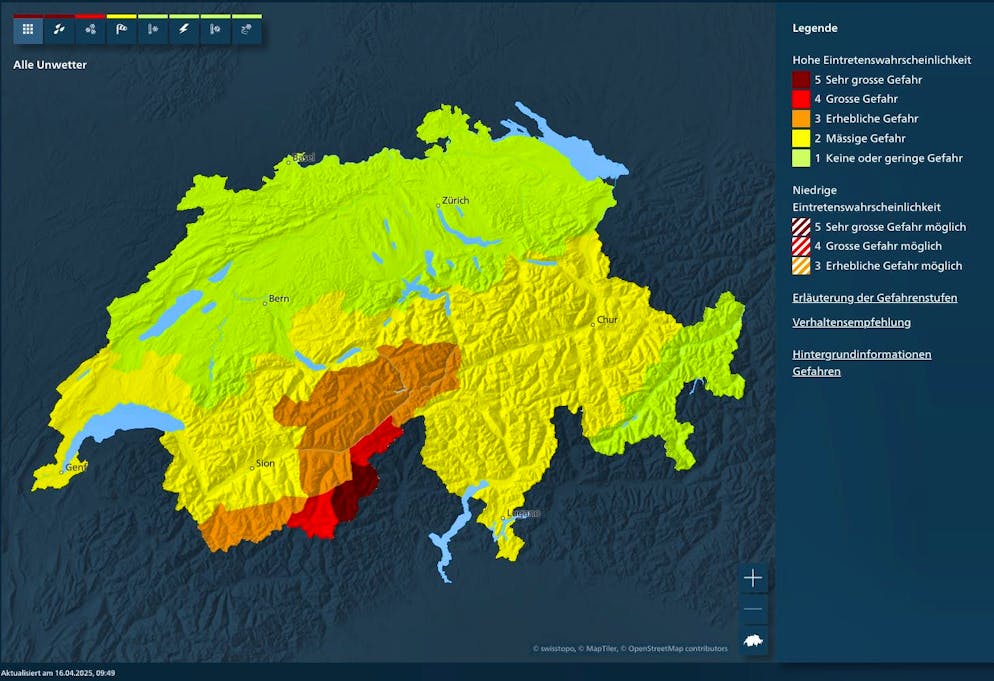Image resolution: width=994 pixels, height=681 pixels.
Task: Select the wind flag hazard icon
Action: (x=121, y=29)
